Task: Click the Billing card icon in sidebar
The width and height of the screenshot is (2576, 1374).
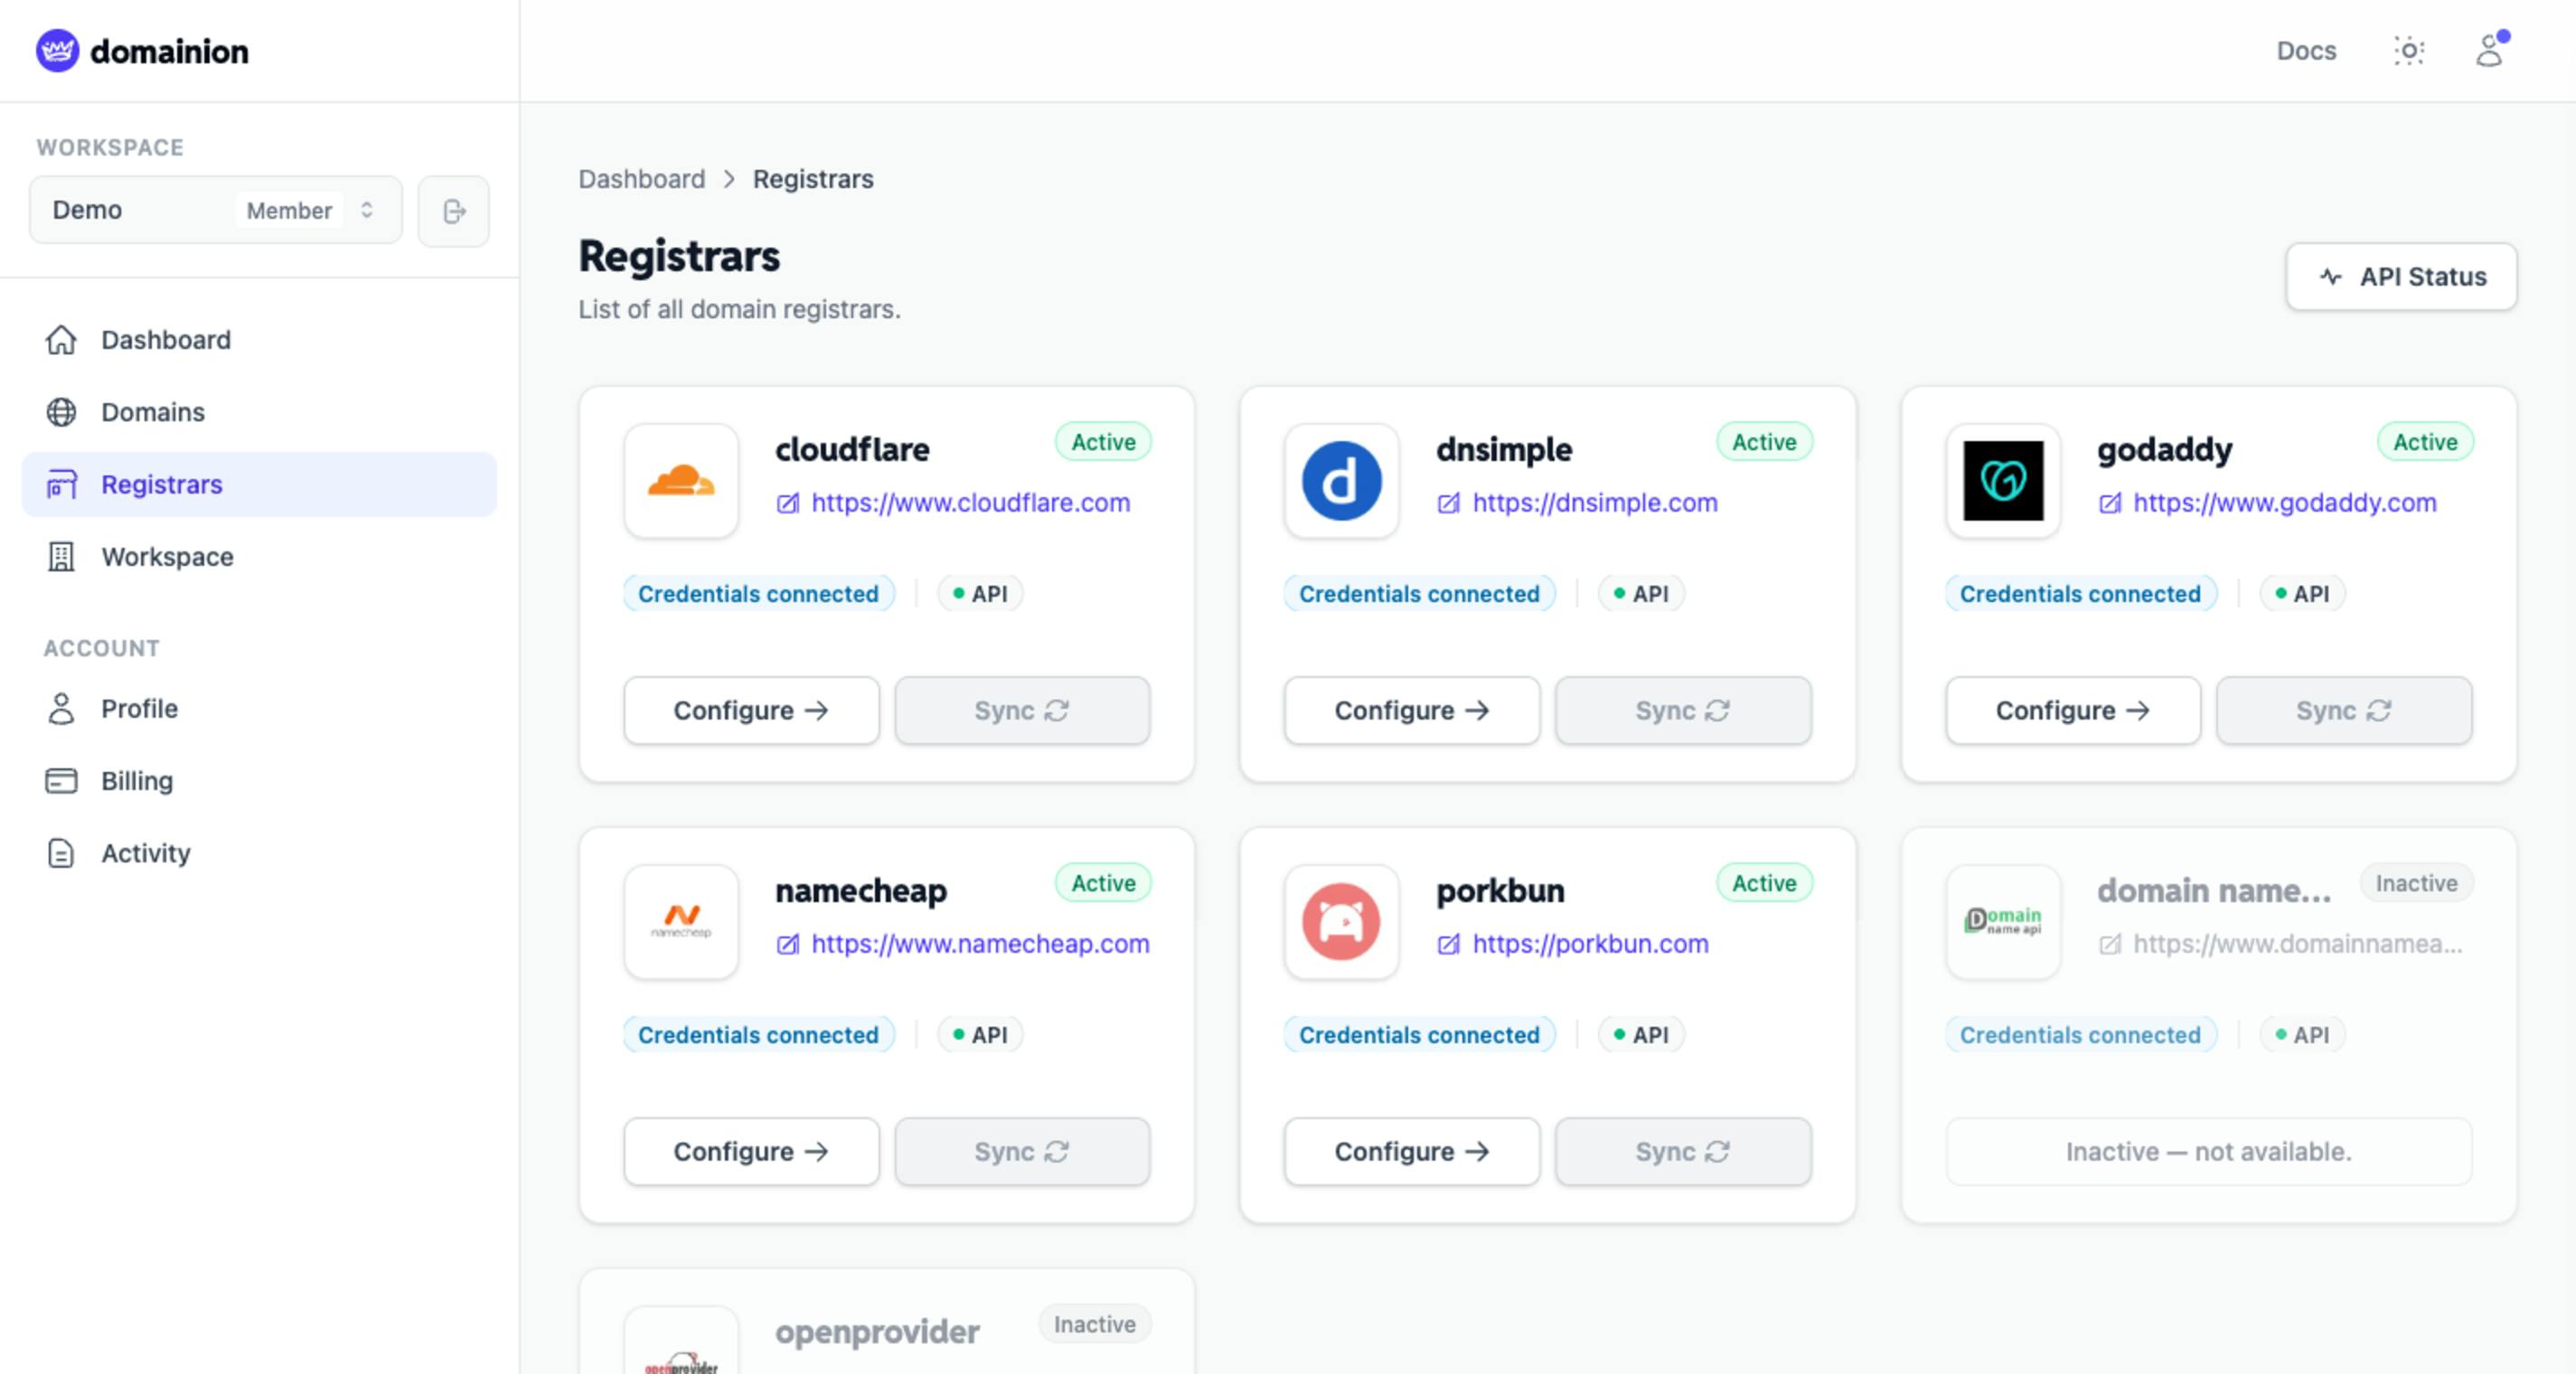Action: [61, 781]
